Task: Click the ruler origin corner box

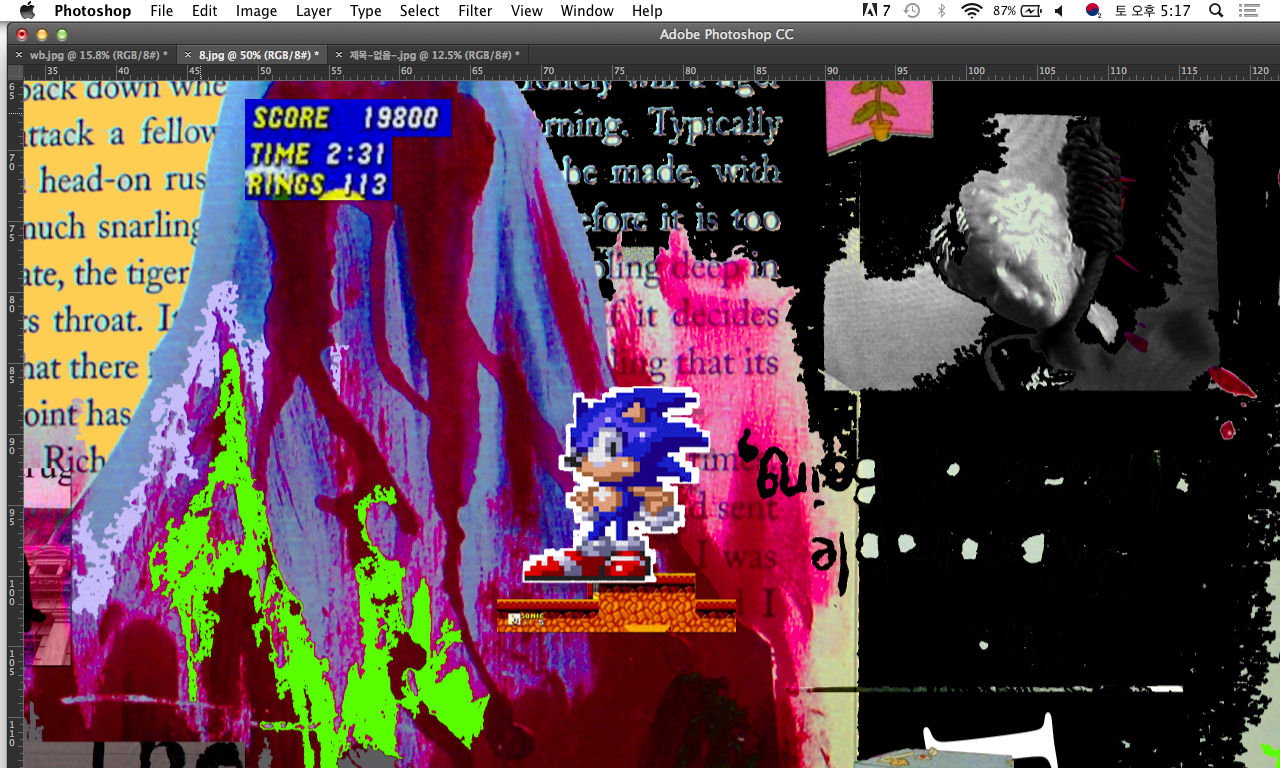Action: click(15, 72)
